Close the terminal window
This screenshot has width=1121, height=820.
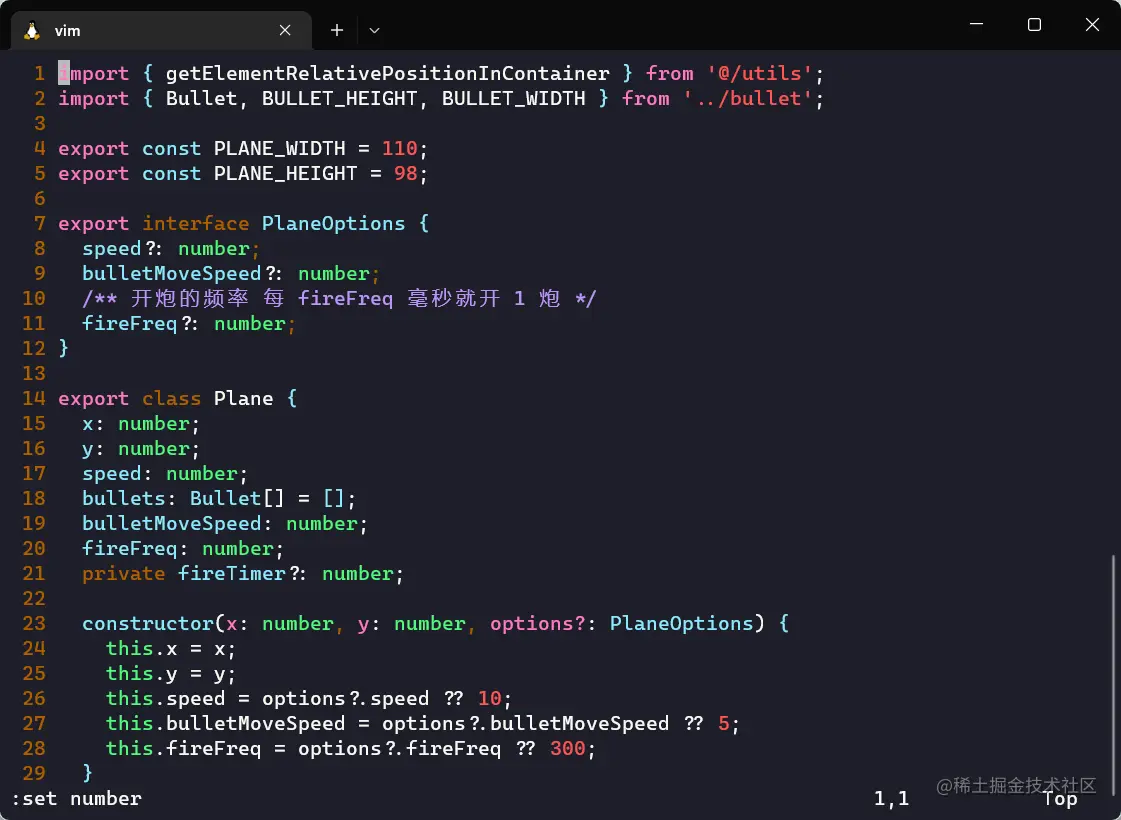[1092, 24]
